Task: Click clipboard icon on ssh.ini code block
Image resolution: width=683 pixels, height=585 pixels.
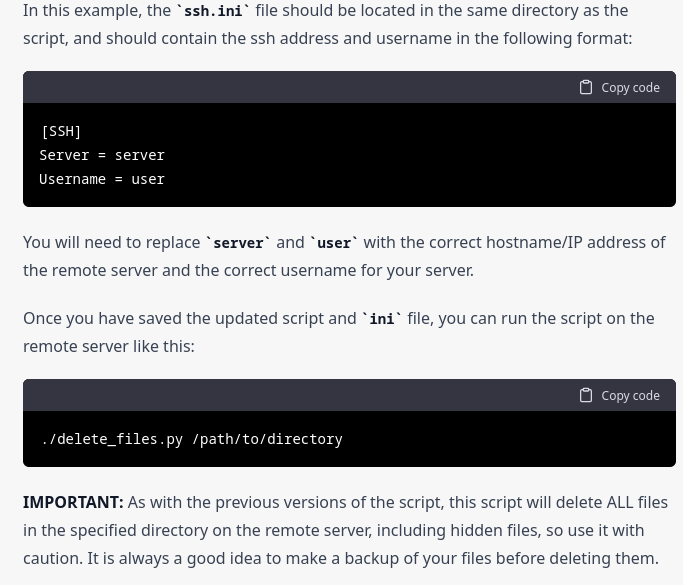Action: [x=585, y=88]
